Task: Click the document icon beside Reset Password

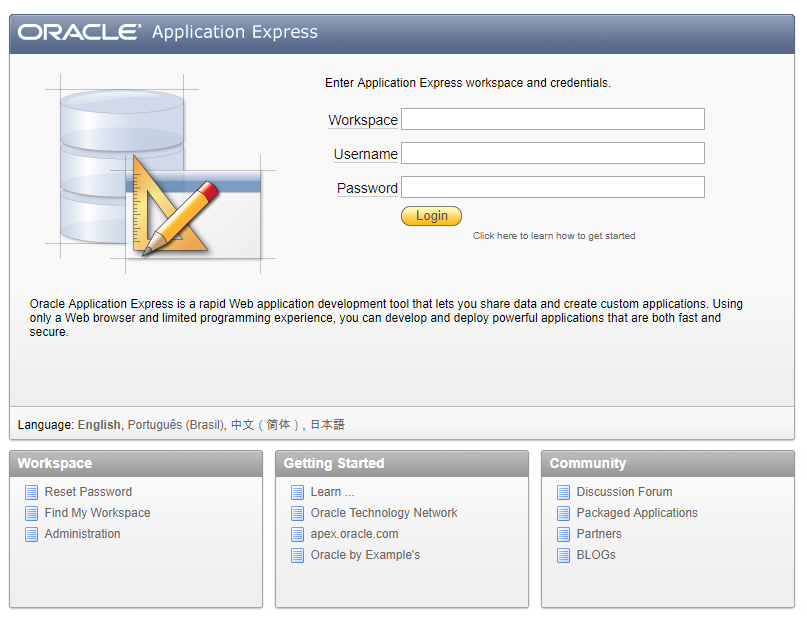Action: (31, 492)
